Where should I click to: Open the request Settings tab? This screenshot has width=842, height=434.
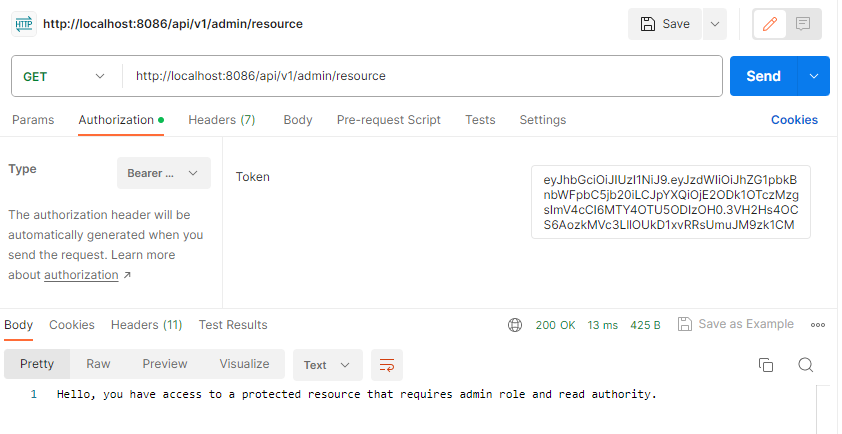coord(542,120)
